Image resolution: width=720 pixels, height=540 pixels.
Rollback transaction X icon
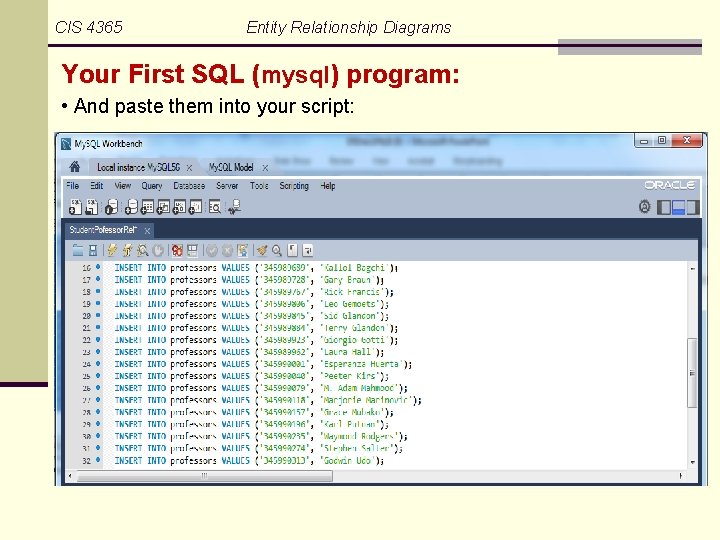click(227, 250)
